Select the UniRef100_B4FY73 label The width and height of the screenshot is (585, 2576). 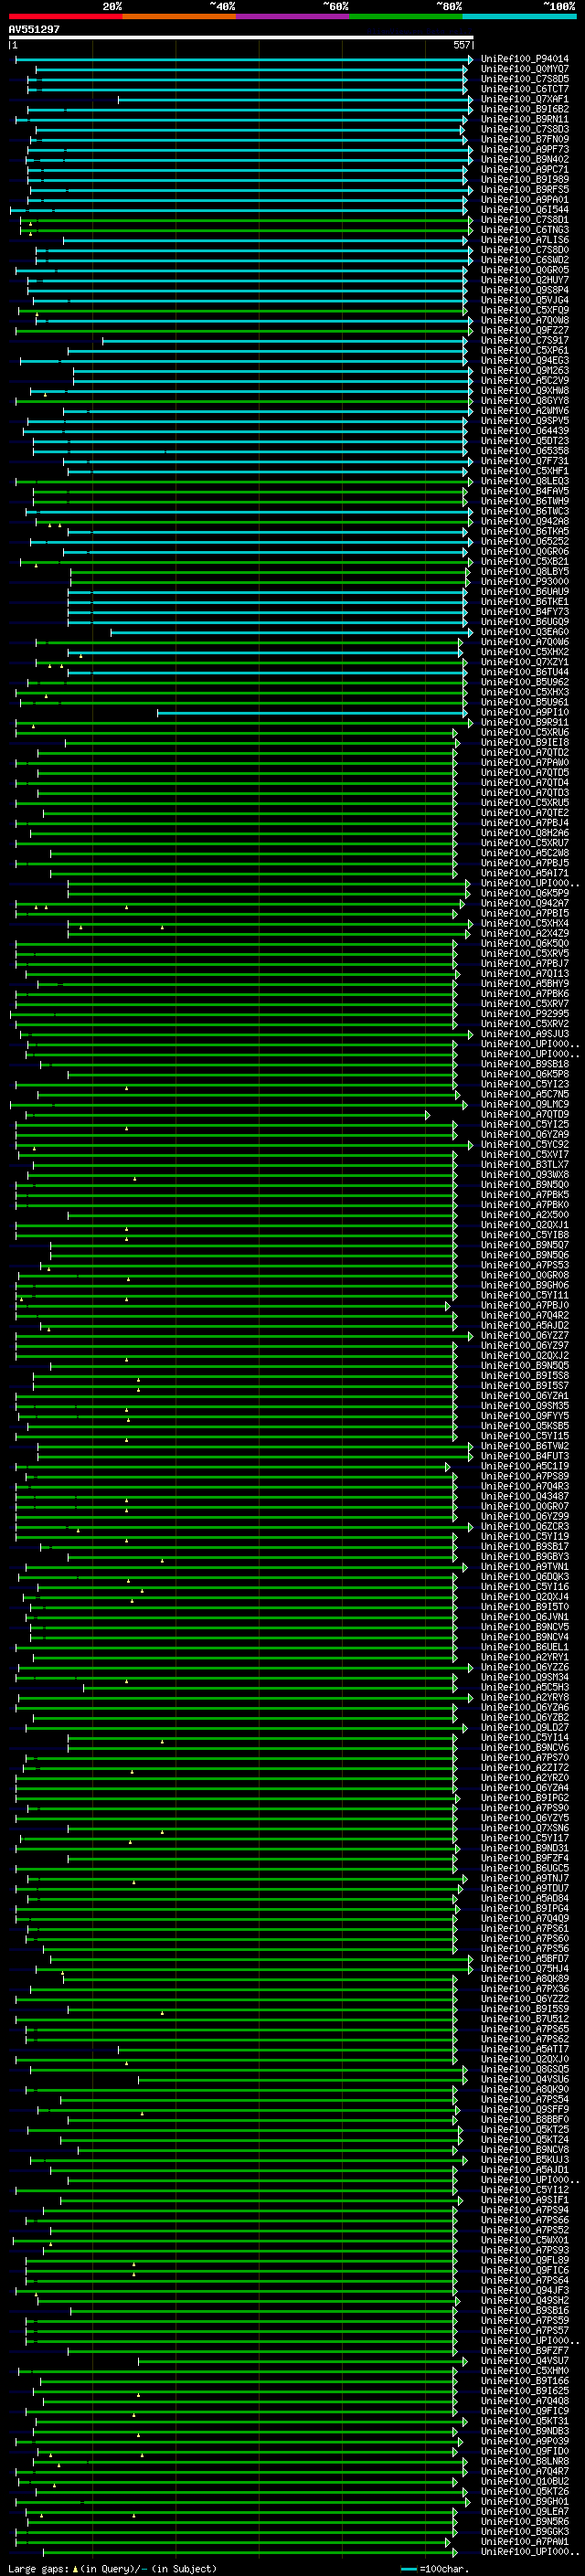[525, 612]
